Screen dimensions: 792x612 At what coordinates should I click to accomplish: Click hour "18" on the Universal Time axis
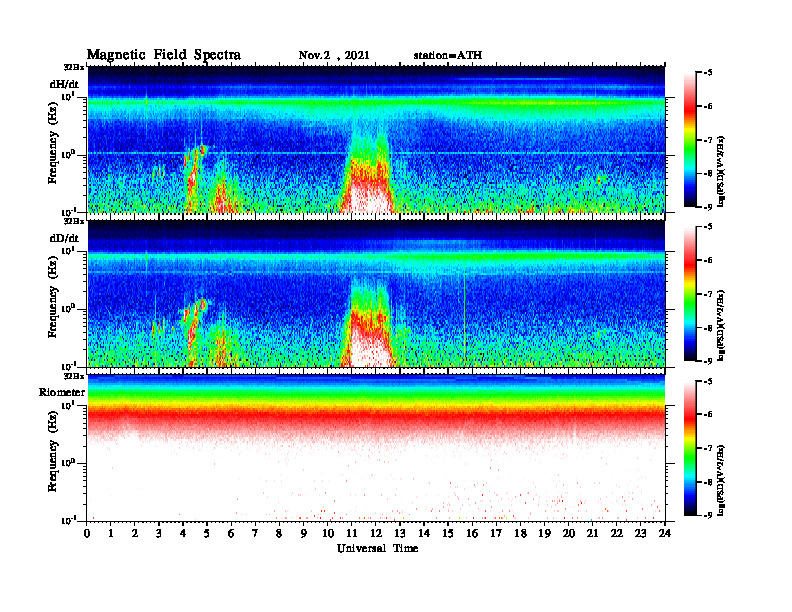520,533
